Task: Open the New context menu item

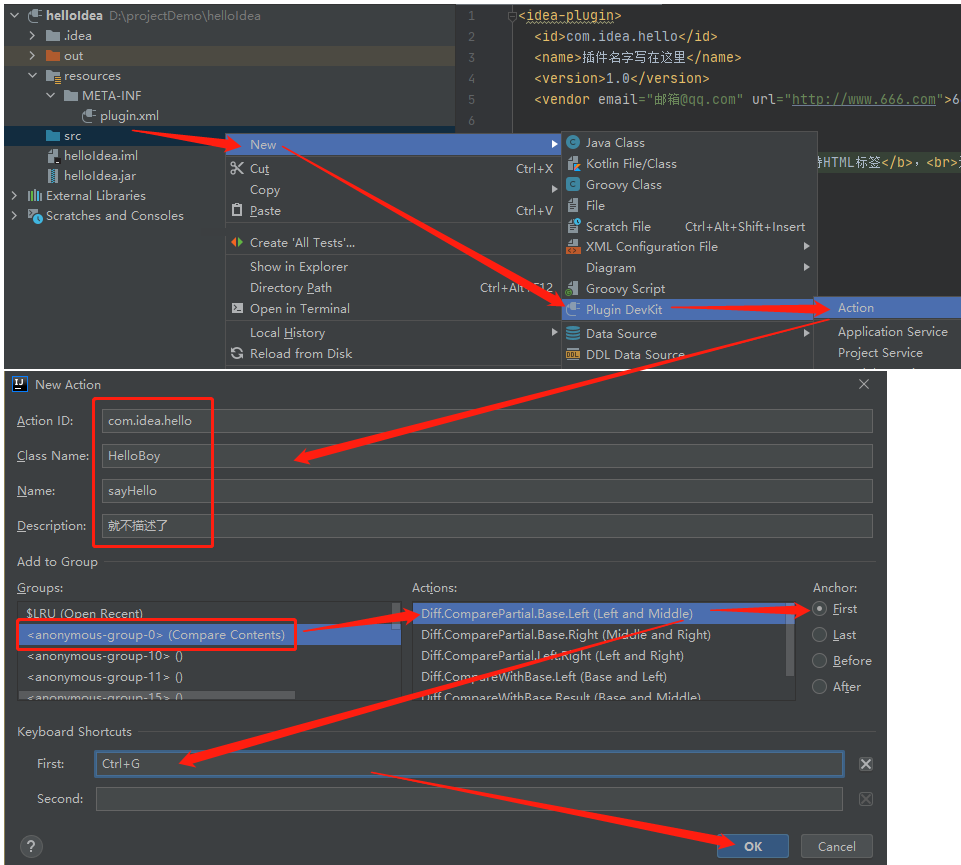Action: tap(393, 145)
